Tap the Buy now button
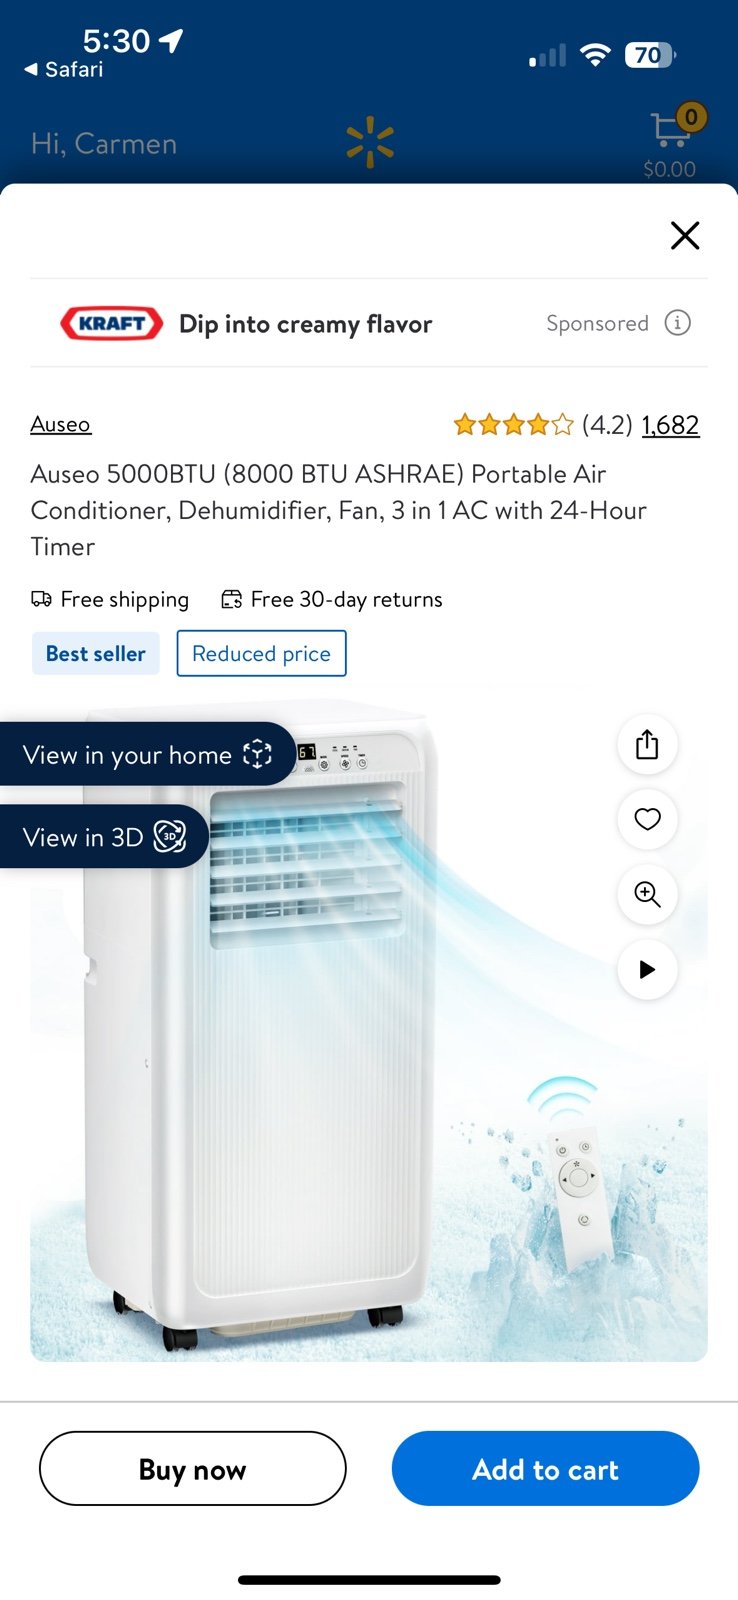This screenshot has width=738, height=1600. pos(193,1468)
